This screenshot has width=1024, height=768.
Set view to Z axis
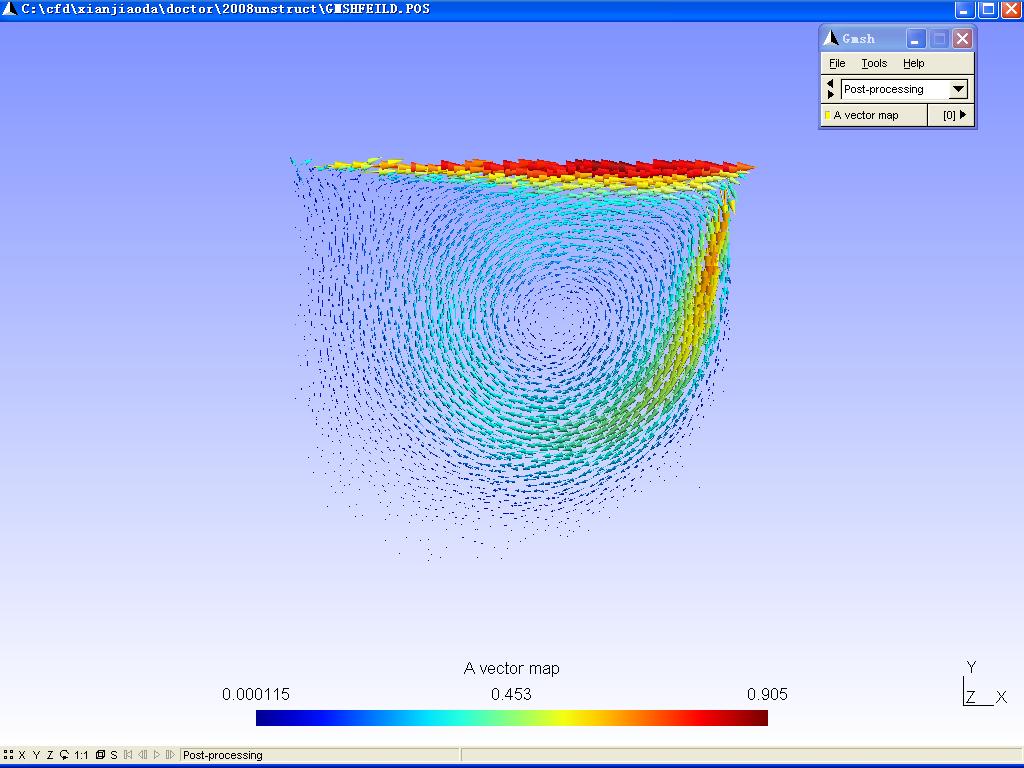(x=50, y=755)
